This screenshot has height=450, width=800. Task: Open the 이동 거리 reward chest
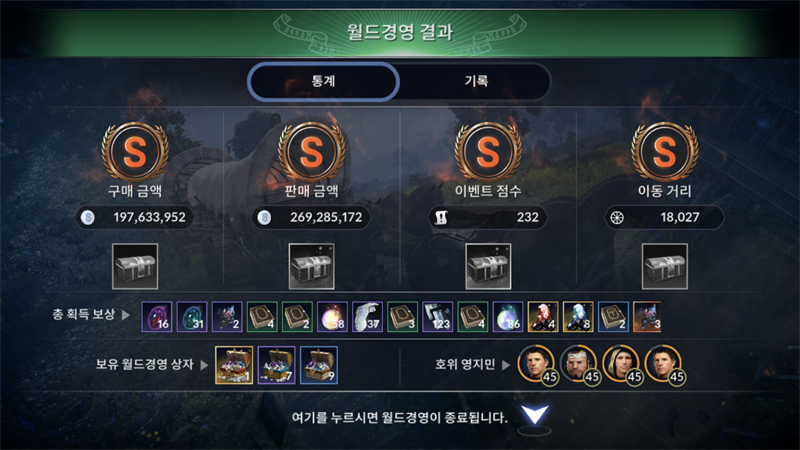[665, 266]
